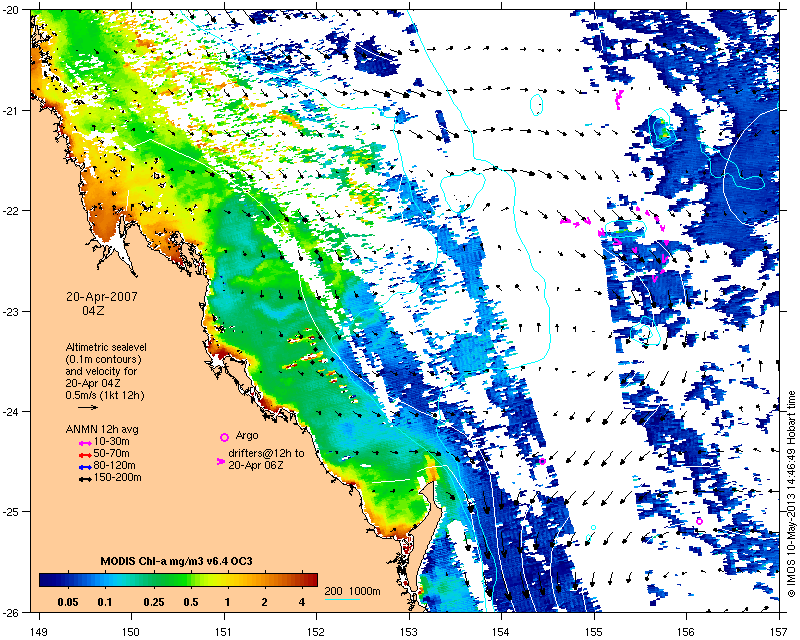Click the '1' colorbar tick label
Image resolution: width=800 pixels, height=640 pixels.
pyautogui.click(x=228, y=602)
